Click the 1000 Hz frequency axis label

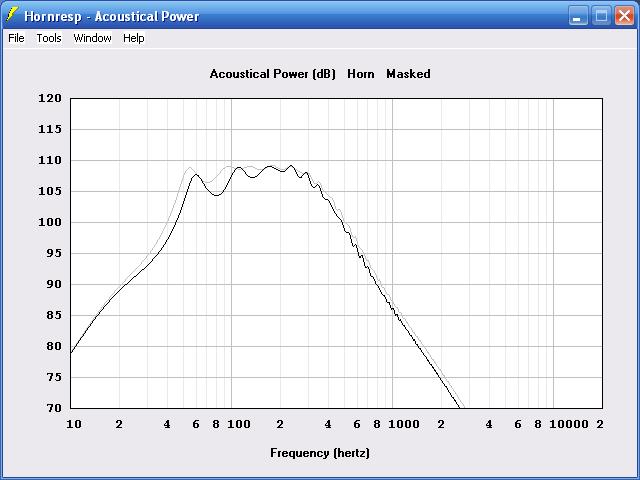(x=404, y=424)
